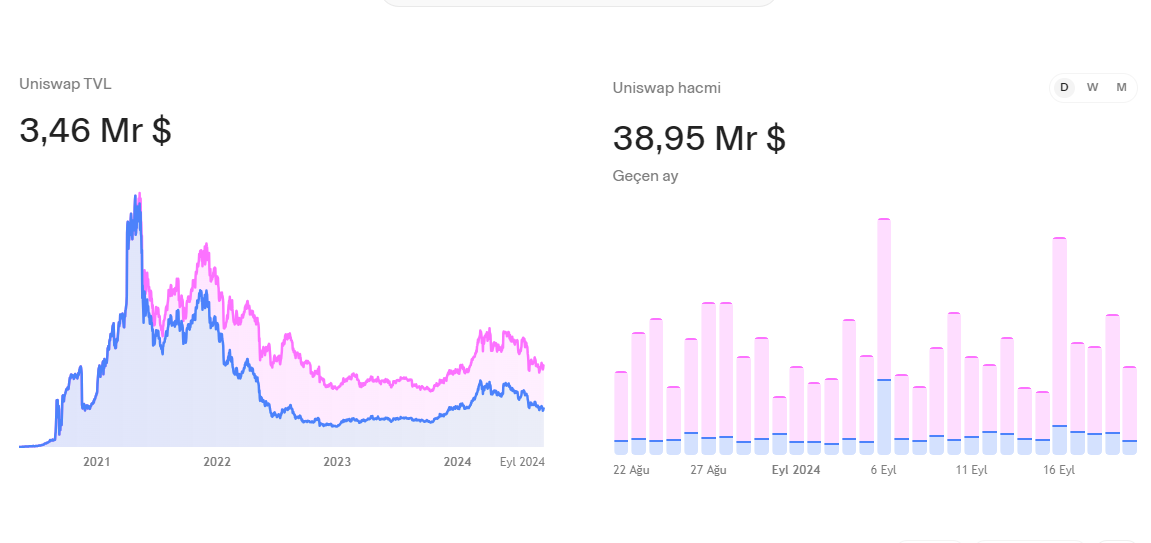Click the 3,46 Mr $ TVL value

pyautogui.click(x=95, y=130)
